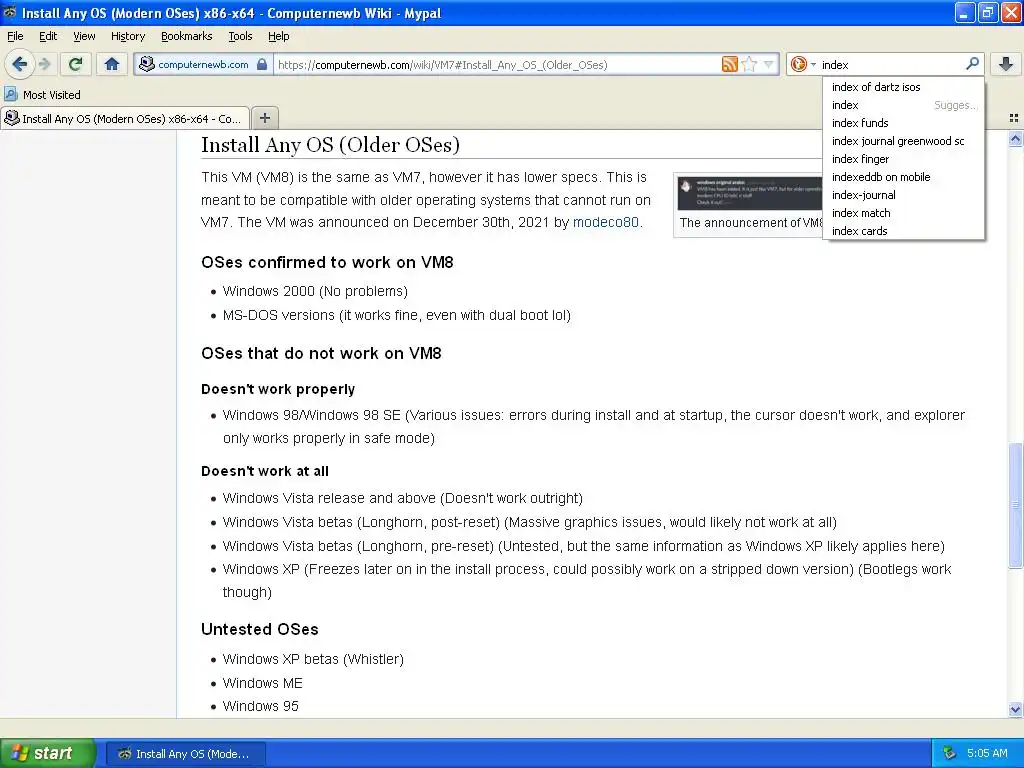Screen dimensions: 1024x768
Task: Click the Install Any OS (Older OSes) heading
Action: (330, 145)
